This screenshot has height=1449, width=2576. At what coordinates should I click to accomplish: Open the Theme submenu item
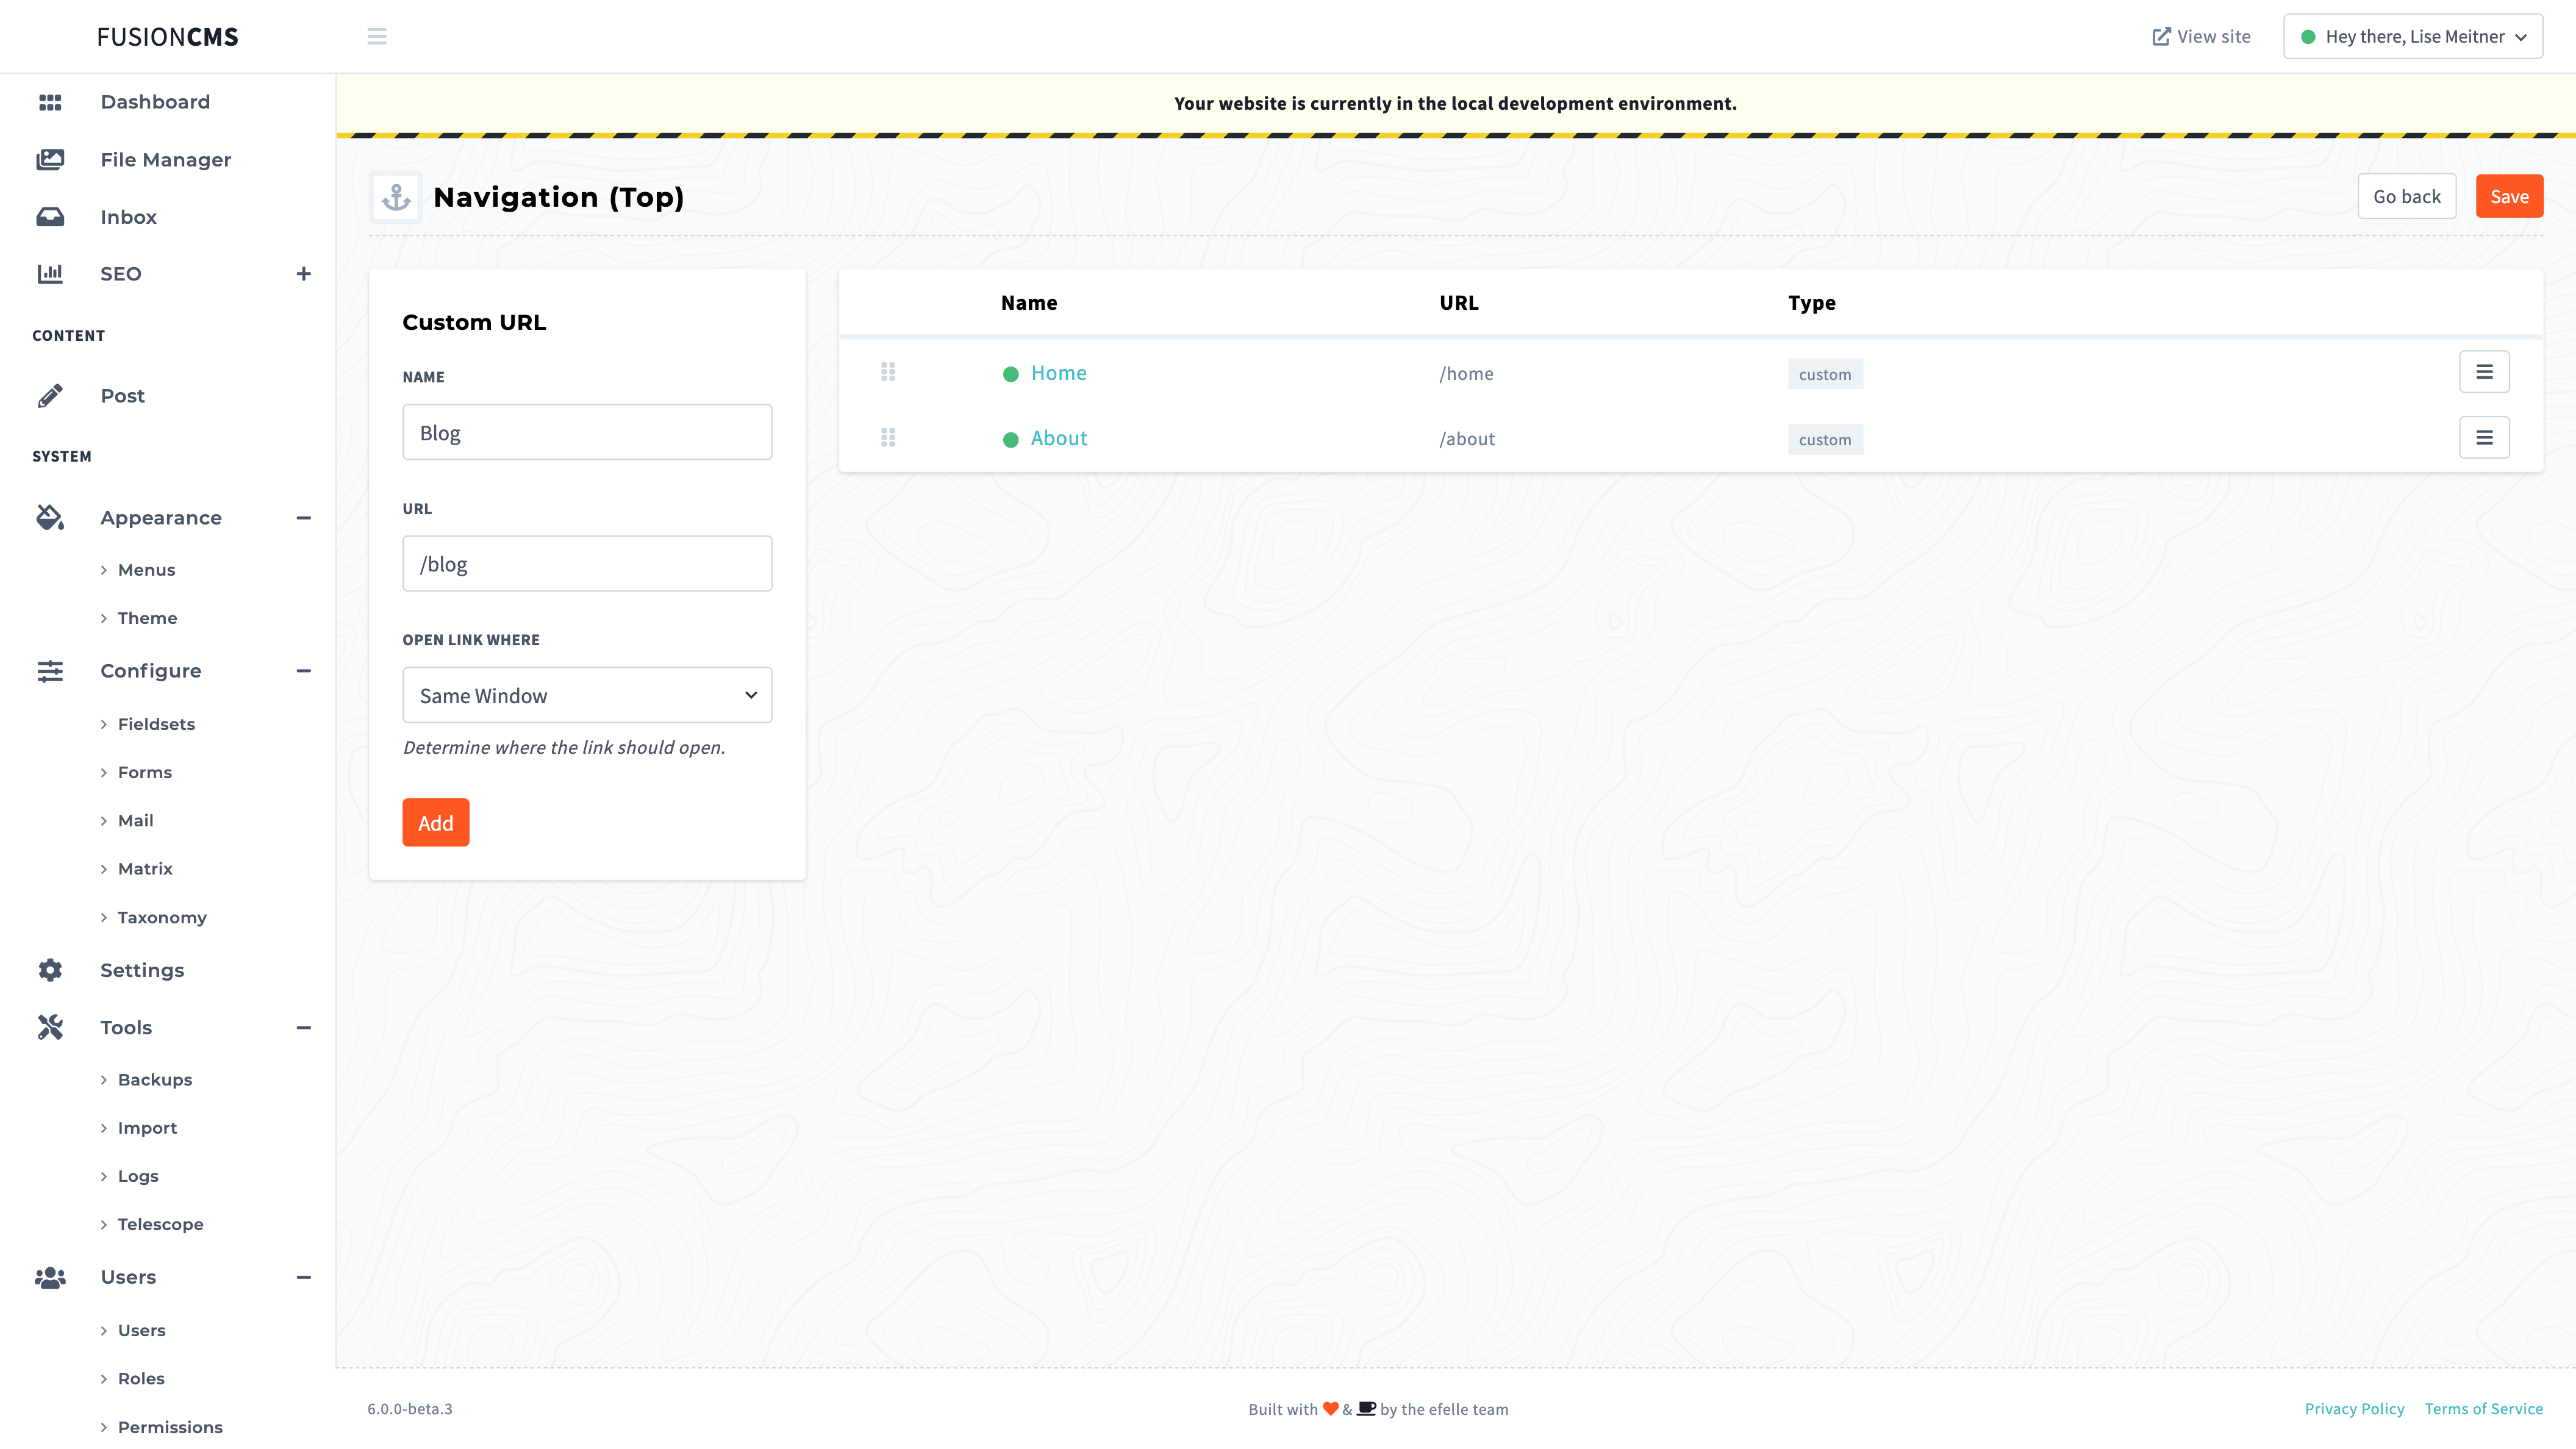[x=147, y=618]
